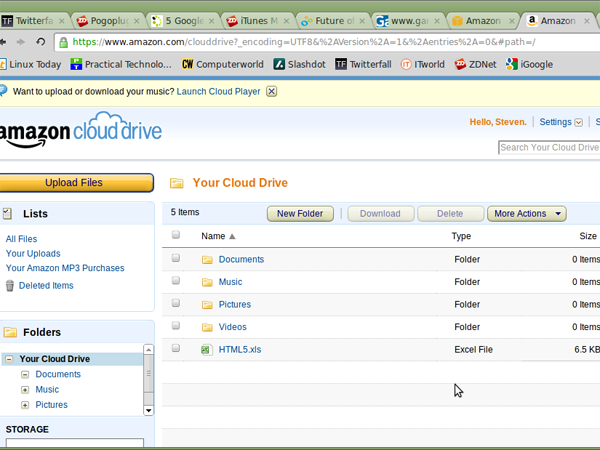Click folder icon beside Your Cloud Drive heading
The image size is (600, 450).
tap(176, 183)
